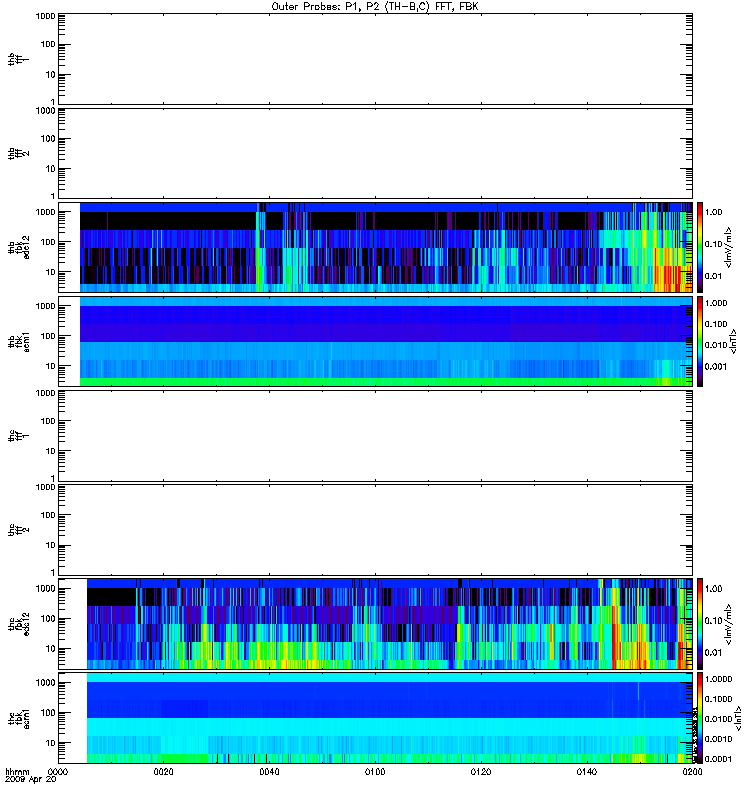Click the "thc fbk scm1" y-axis label
Screen dimensions: 750x800
19,718
